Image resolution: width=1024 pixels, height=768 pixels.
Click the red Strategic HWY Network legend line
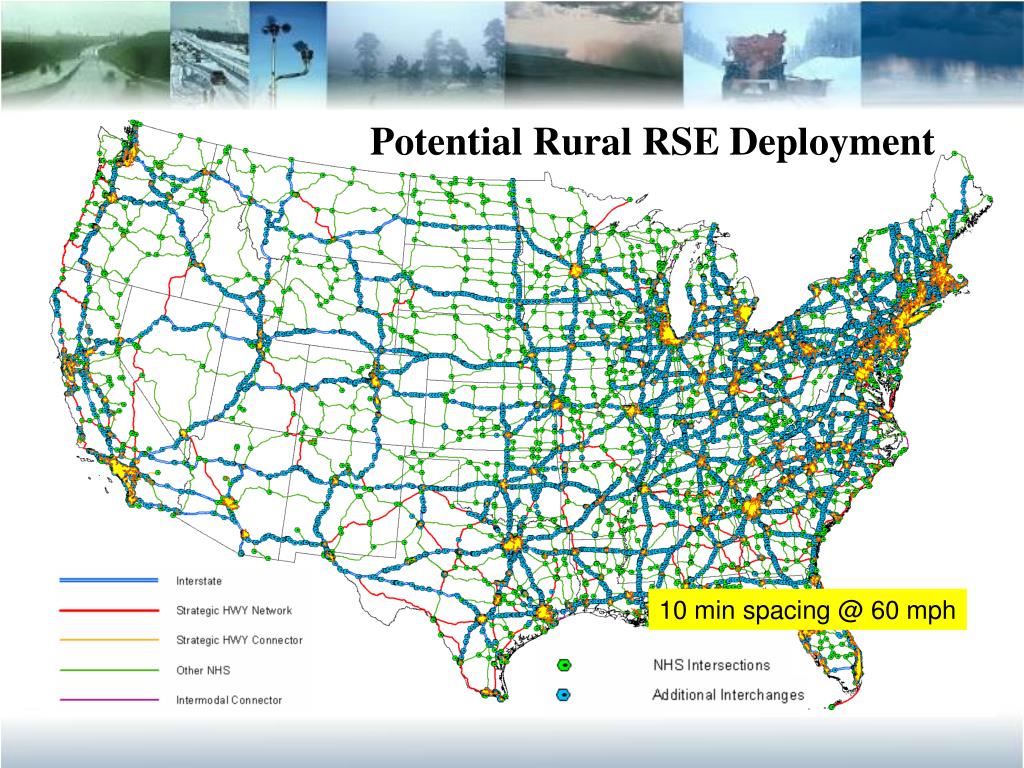pyautogui.click(x=109, y=610)
